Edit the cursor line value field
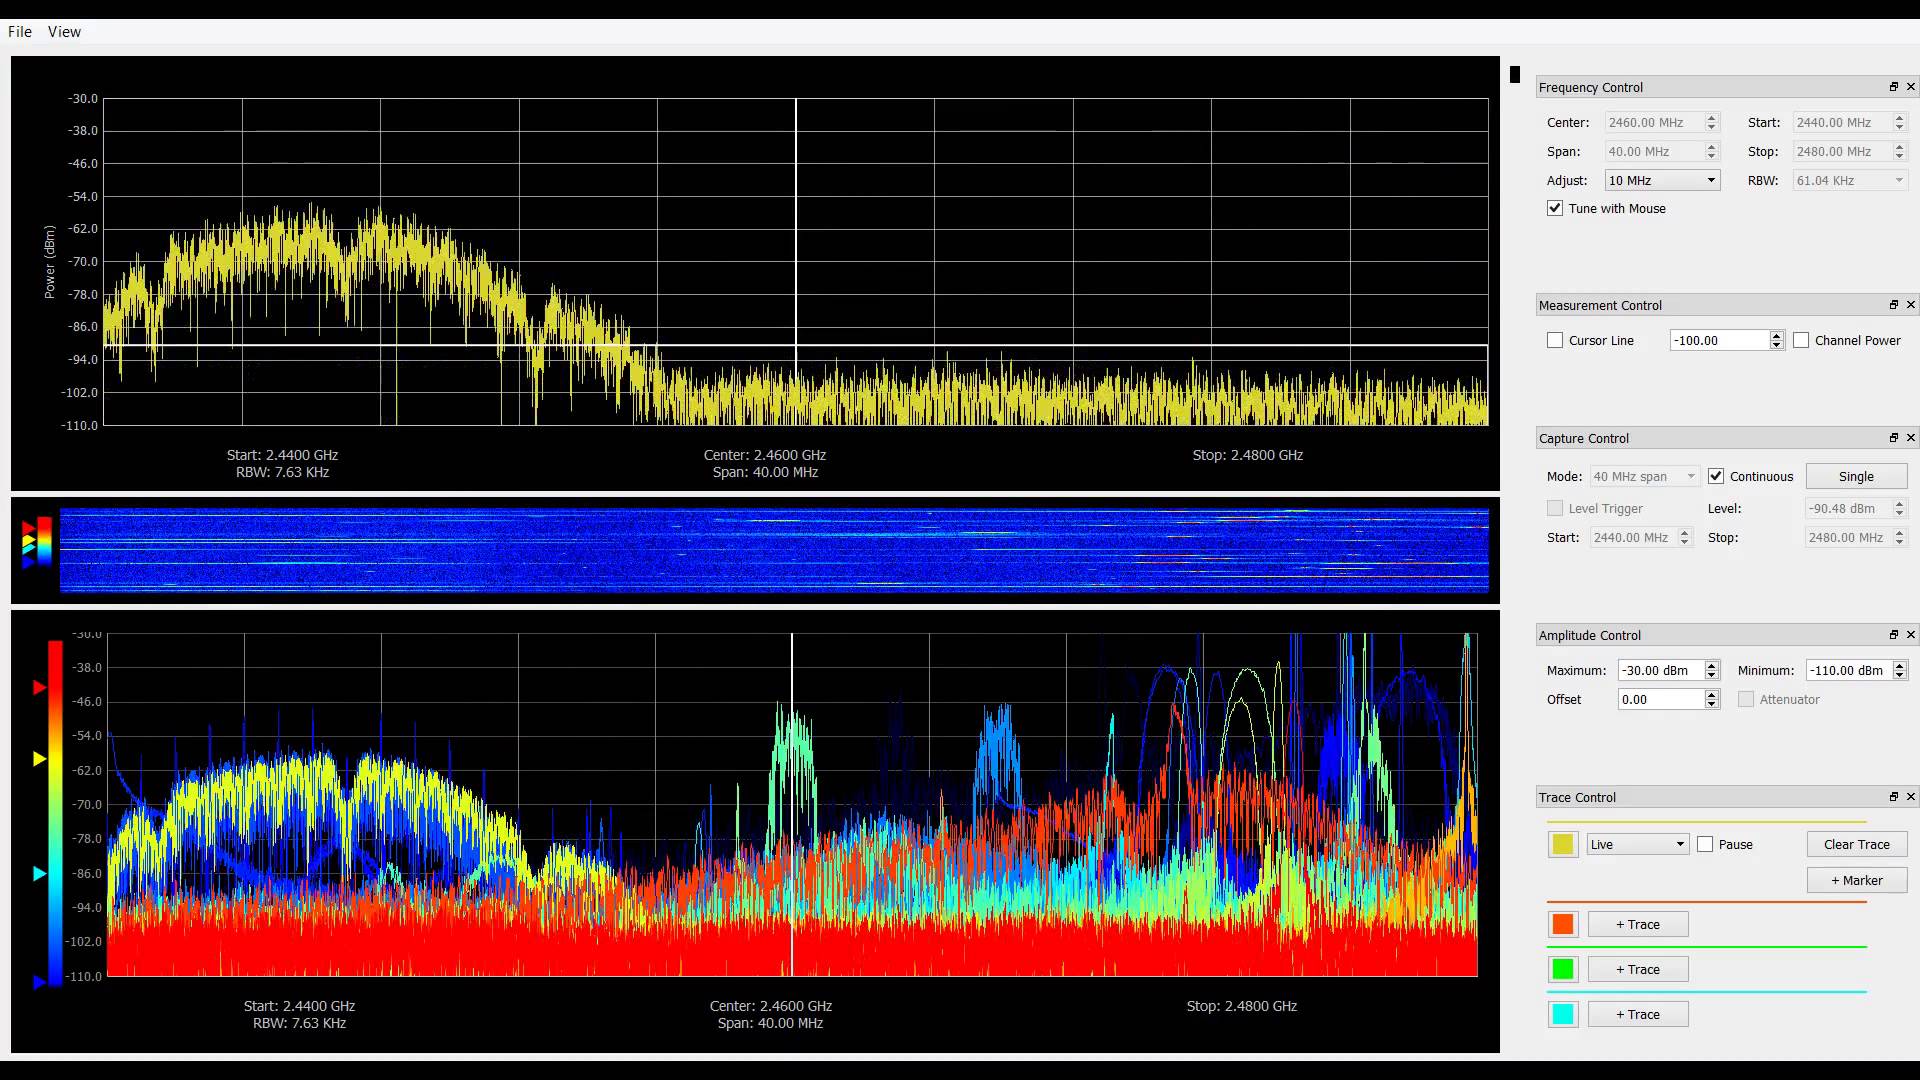 click(1720, 340)
